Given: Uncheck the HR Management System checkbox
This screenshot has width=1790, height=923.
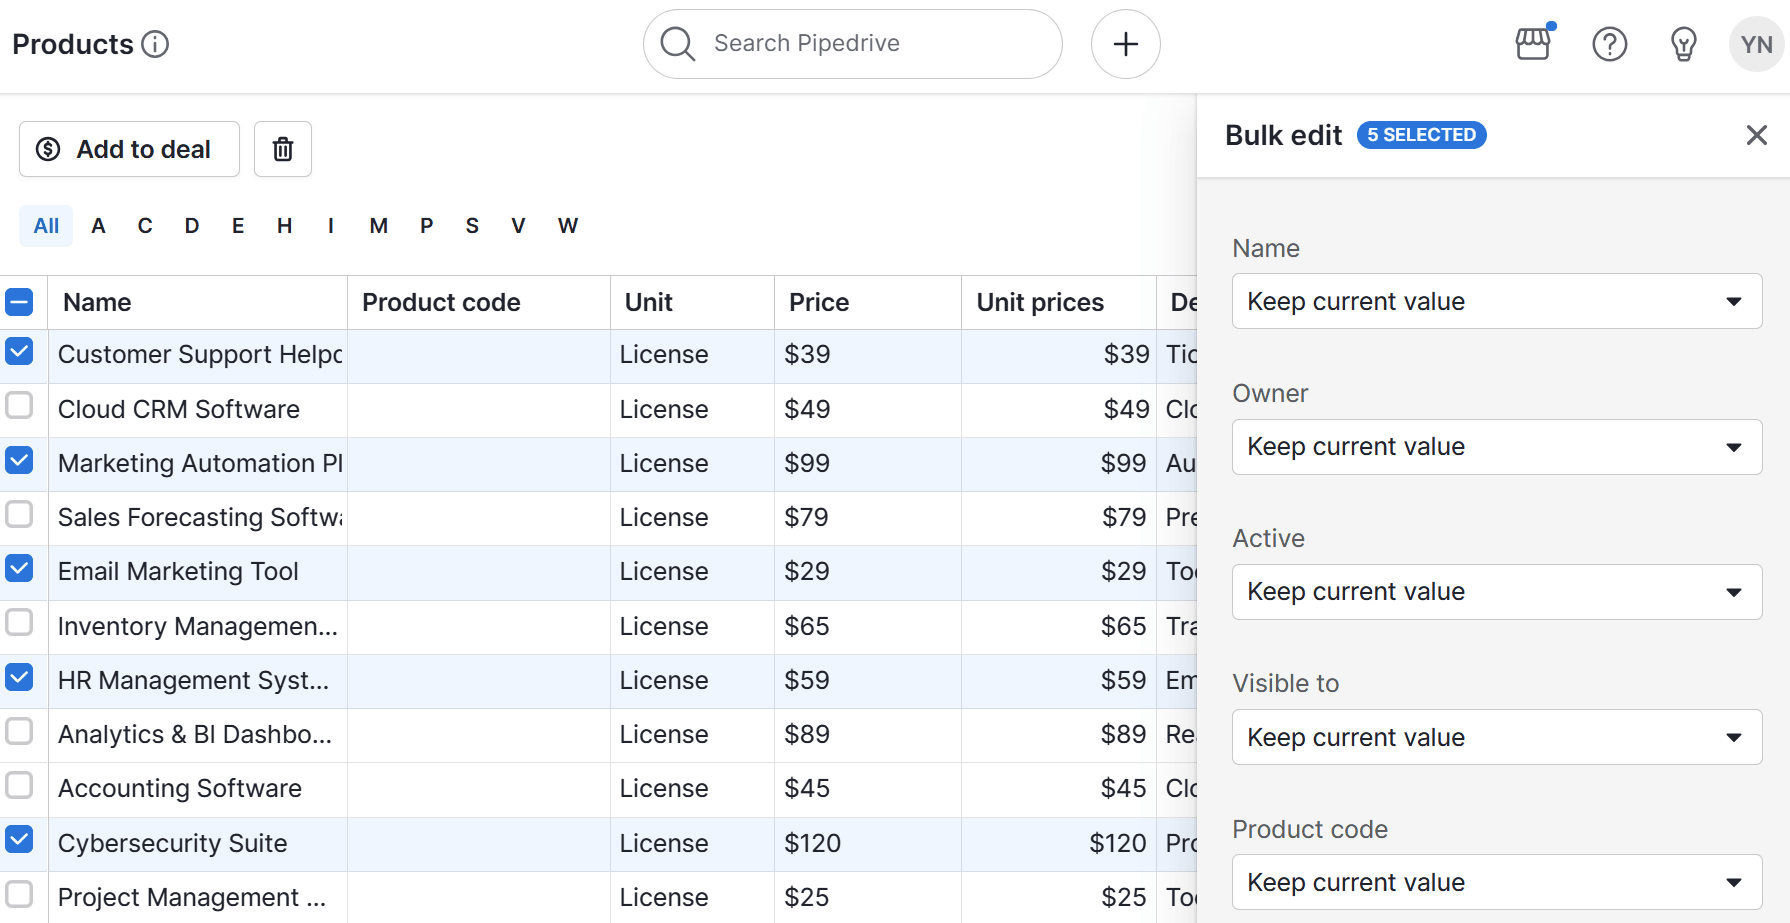Looking at the screenshot, I should pyautogui.click(x=19, y=677).
